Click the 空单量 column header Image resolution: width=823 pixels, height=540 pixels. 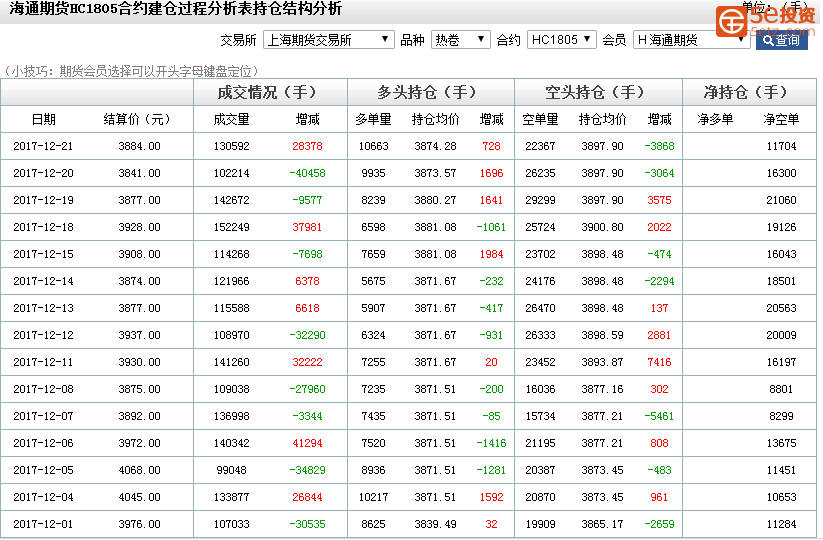click(x=540, y=120)
